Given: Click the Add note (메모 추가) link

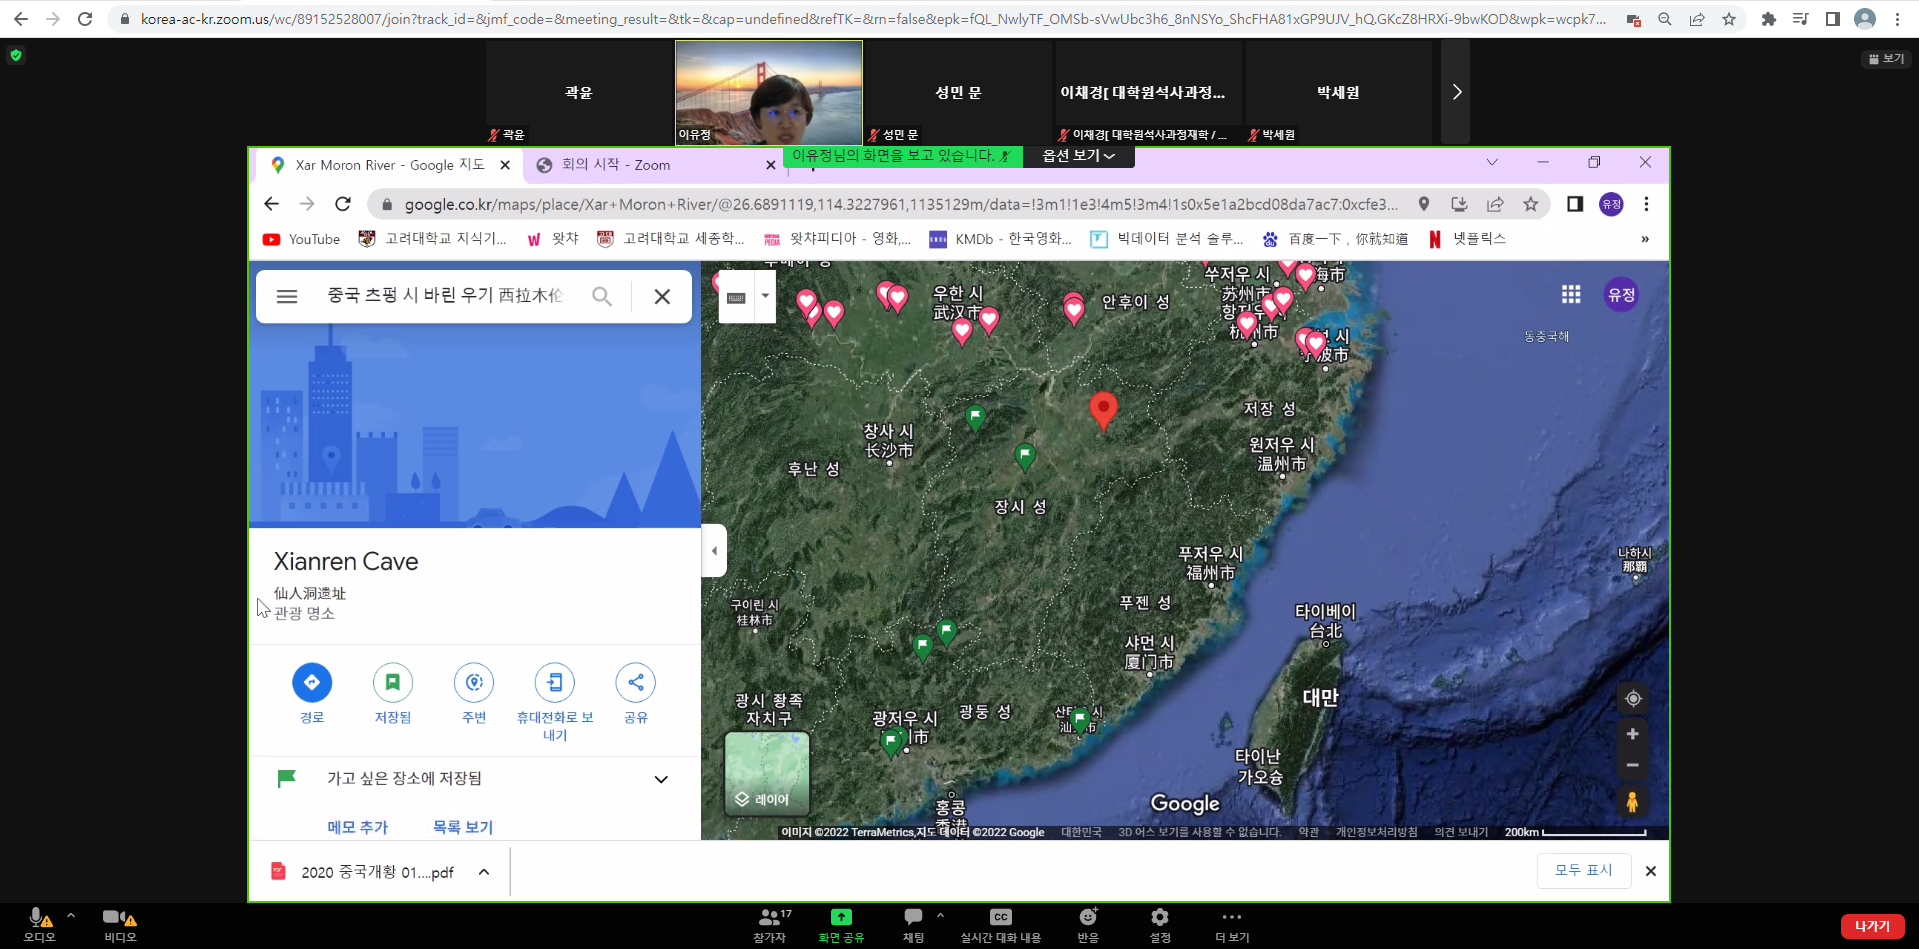Looking at the screenshot, I should (x=357, y=827).
